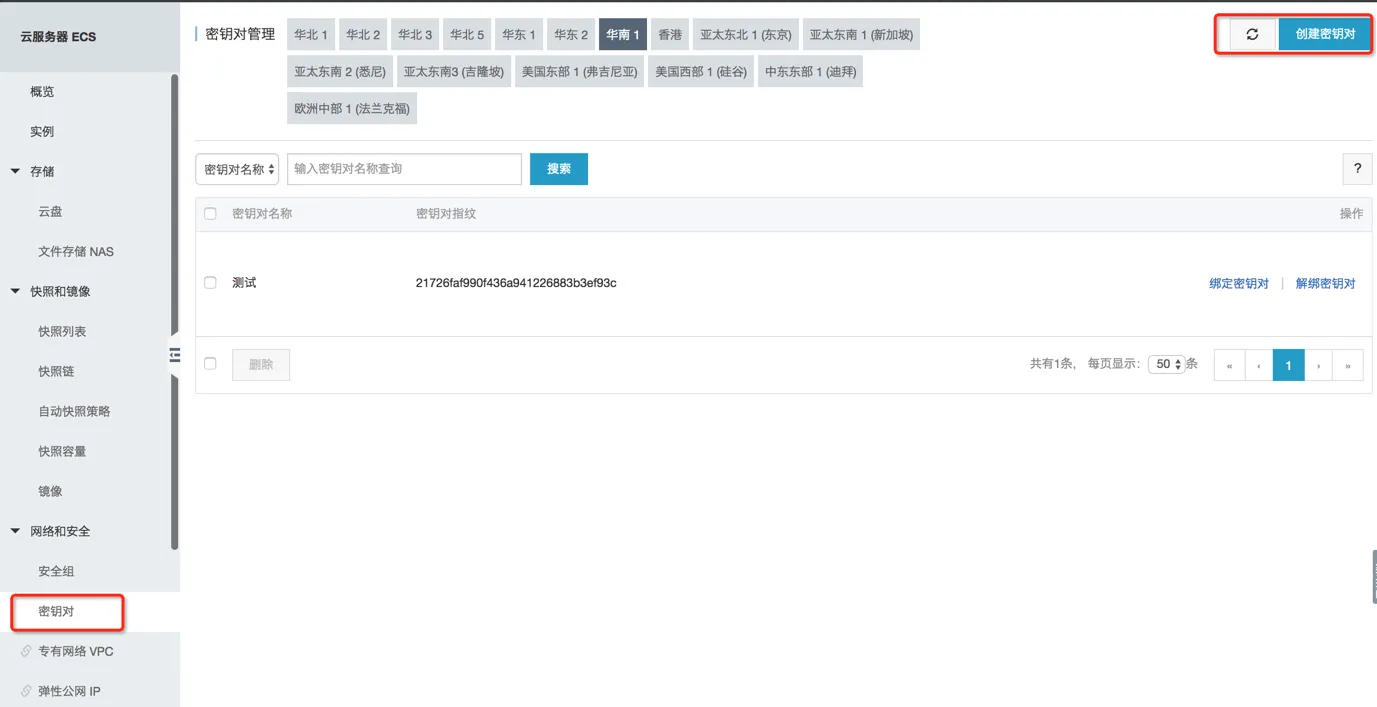
Task: Click the next page arrow icon
Action: [x=1317, y=364]
